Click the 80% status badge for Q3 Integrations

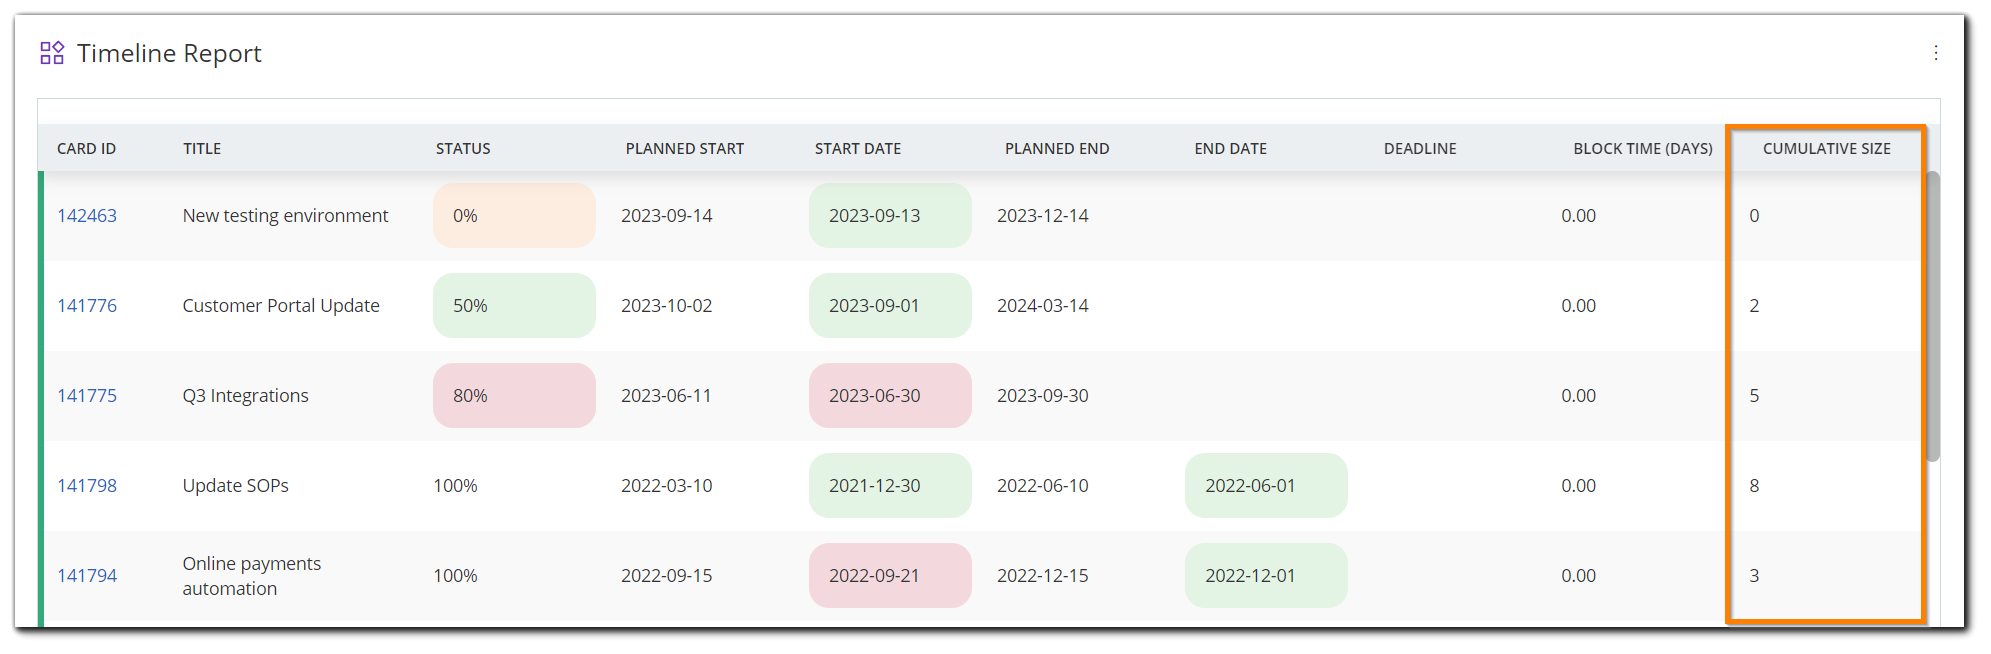(x=513, y=395)
